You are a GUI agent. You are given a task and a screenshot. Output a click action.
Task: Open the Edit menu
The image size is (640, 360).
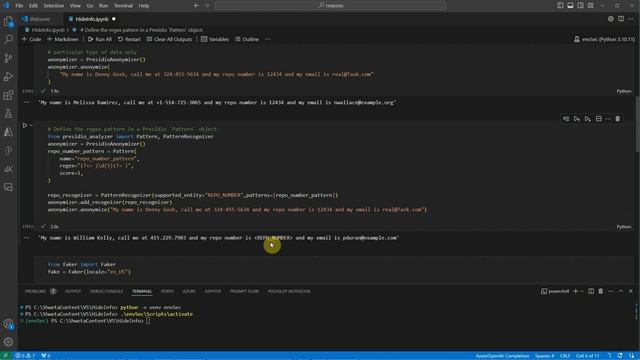click(33, 6)
